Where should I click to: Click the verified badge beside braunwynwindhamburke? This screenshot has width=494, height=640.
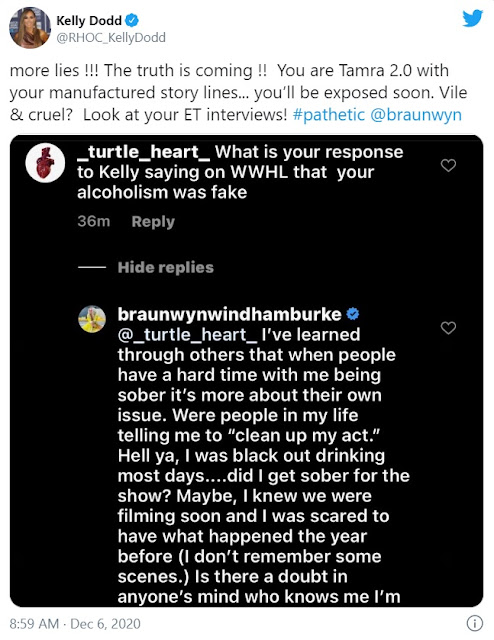[x=353, y=313]
